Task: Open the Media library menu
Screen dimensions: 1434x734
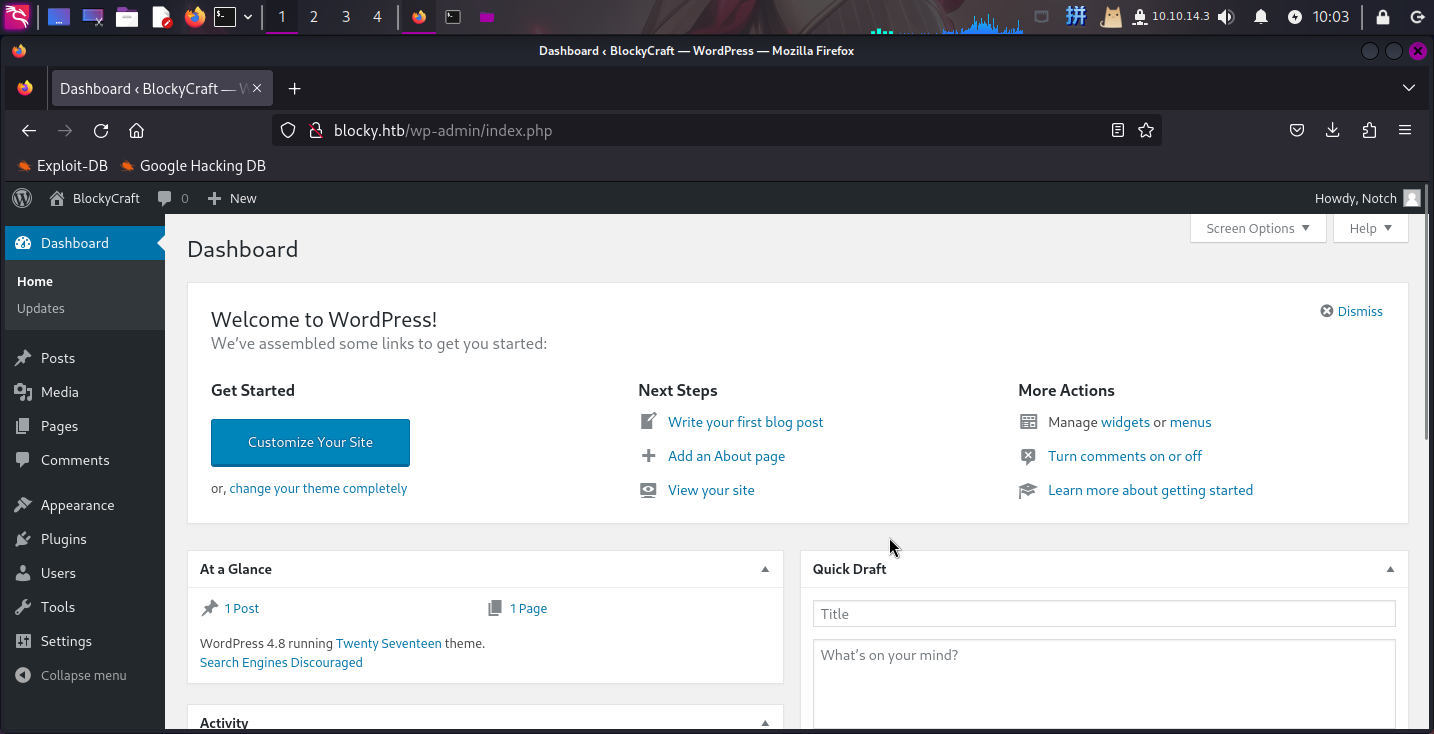Action: [59, 392]
